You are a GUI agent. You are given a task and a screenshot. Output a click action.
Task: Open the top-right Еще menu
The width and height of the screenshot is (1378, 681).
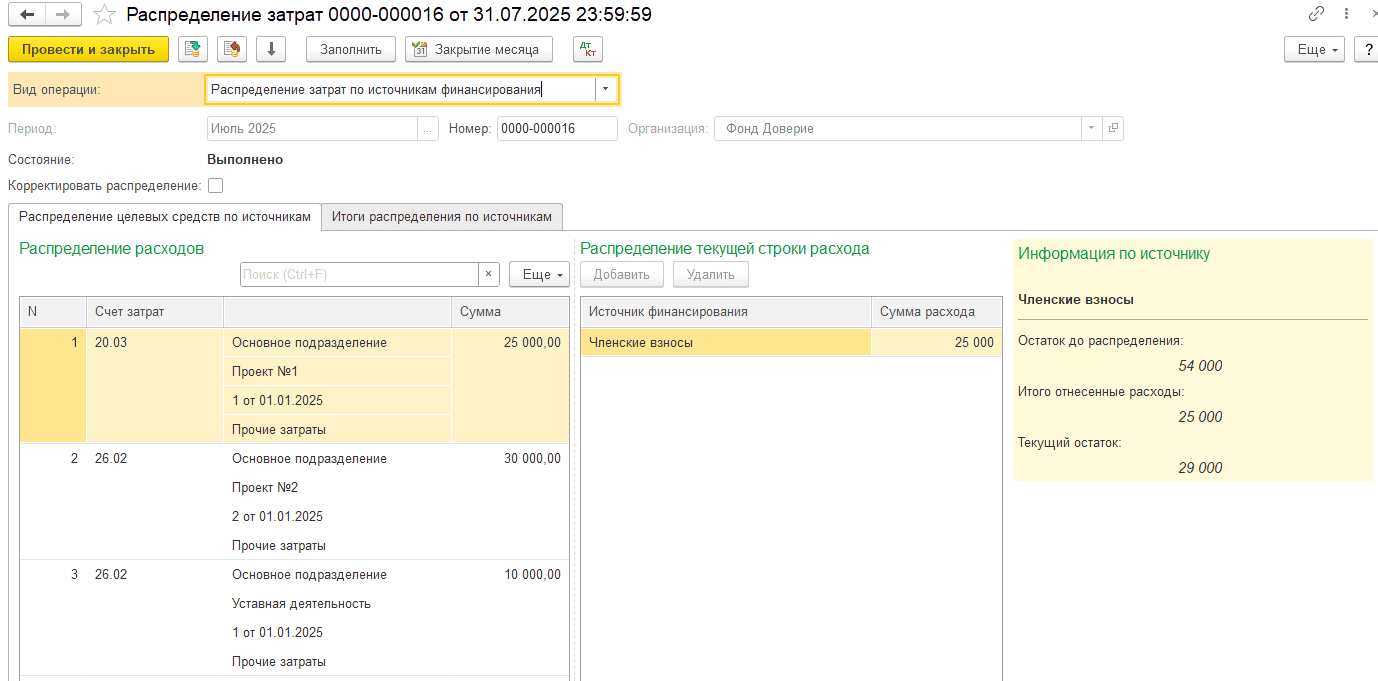[1313, 49]
